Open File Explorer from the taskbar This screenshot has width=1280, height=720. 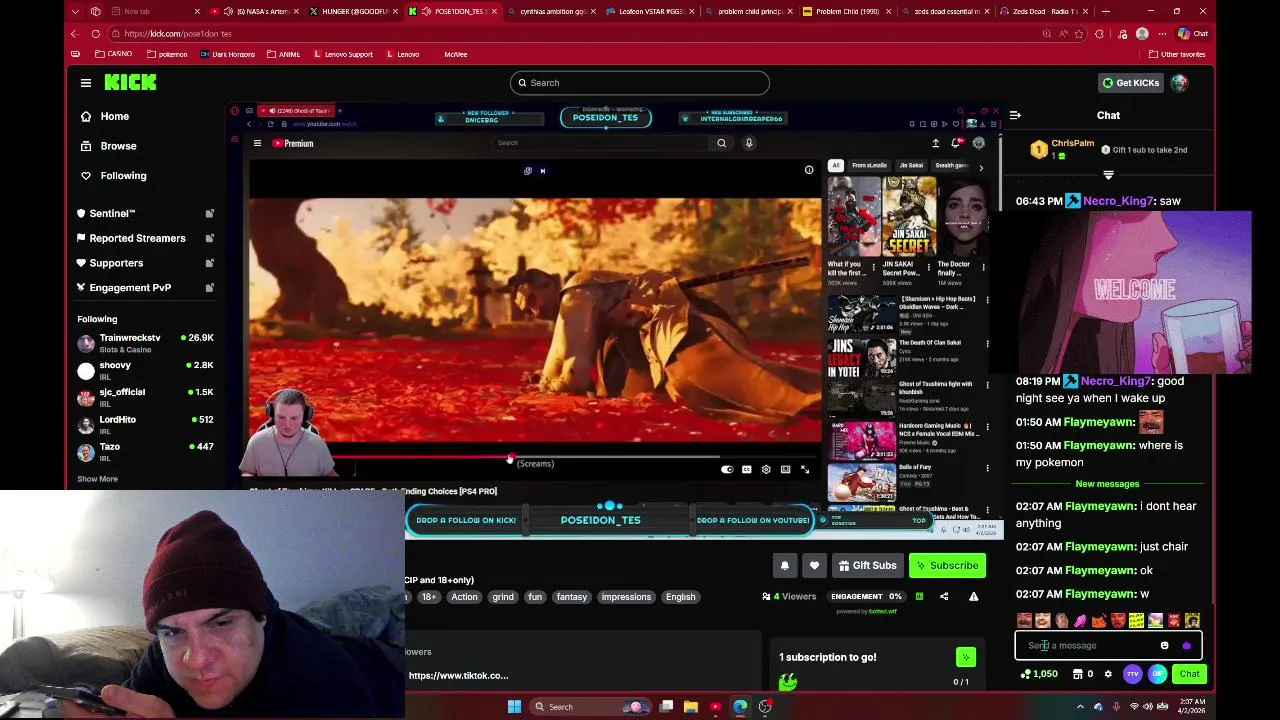pos(690,707)
